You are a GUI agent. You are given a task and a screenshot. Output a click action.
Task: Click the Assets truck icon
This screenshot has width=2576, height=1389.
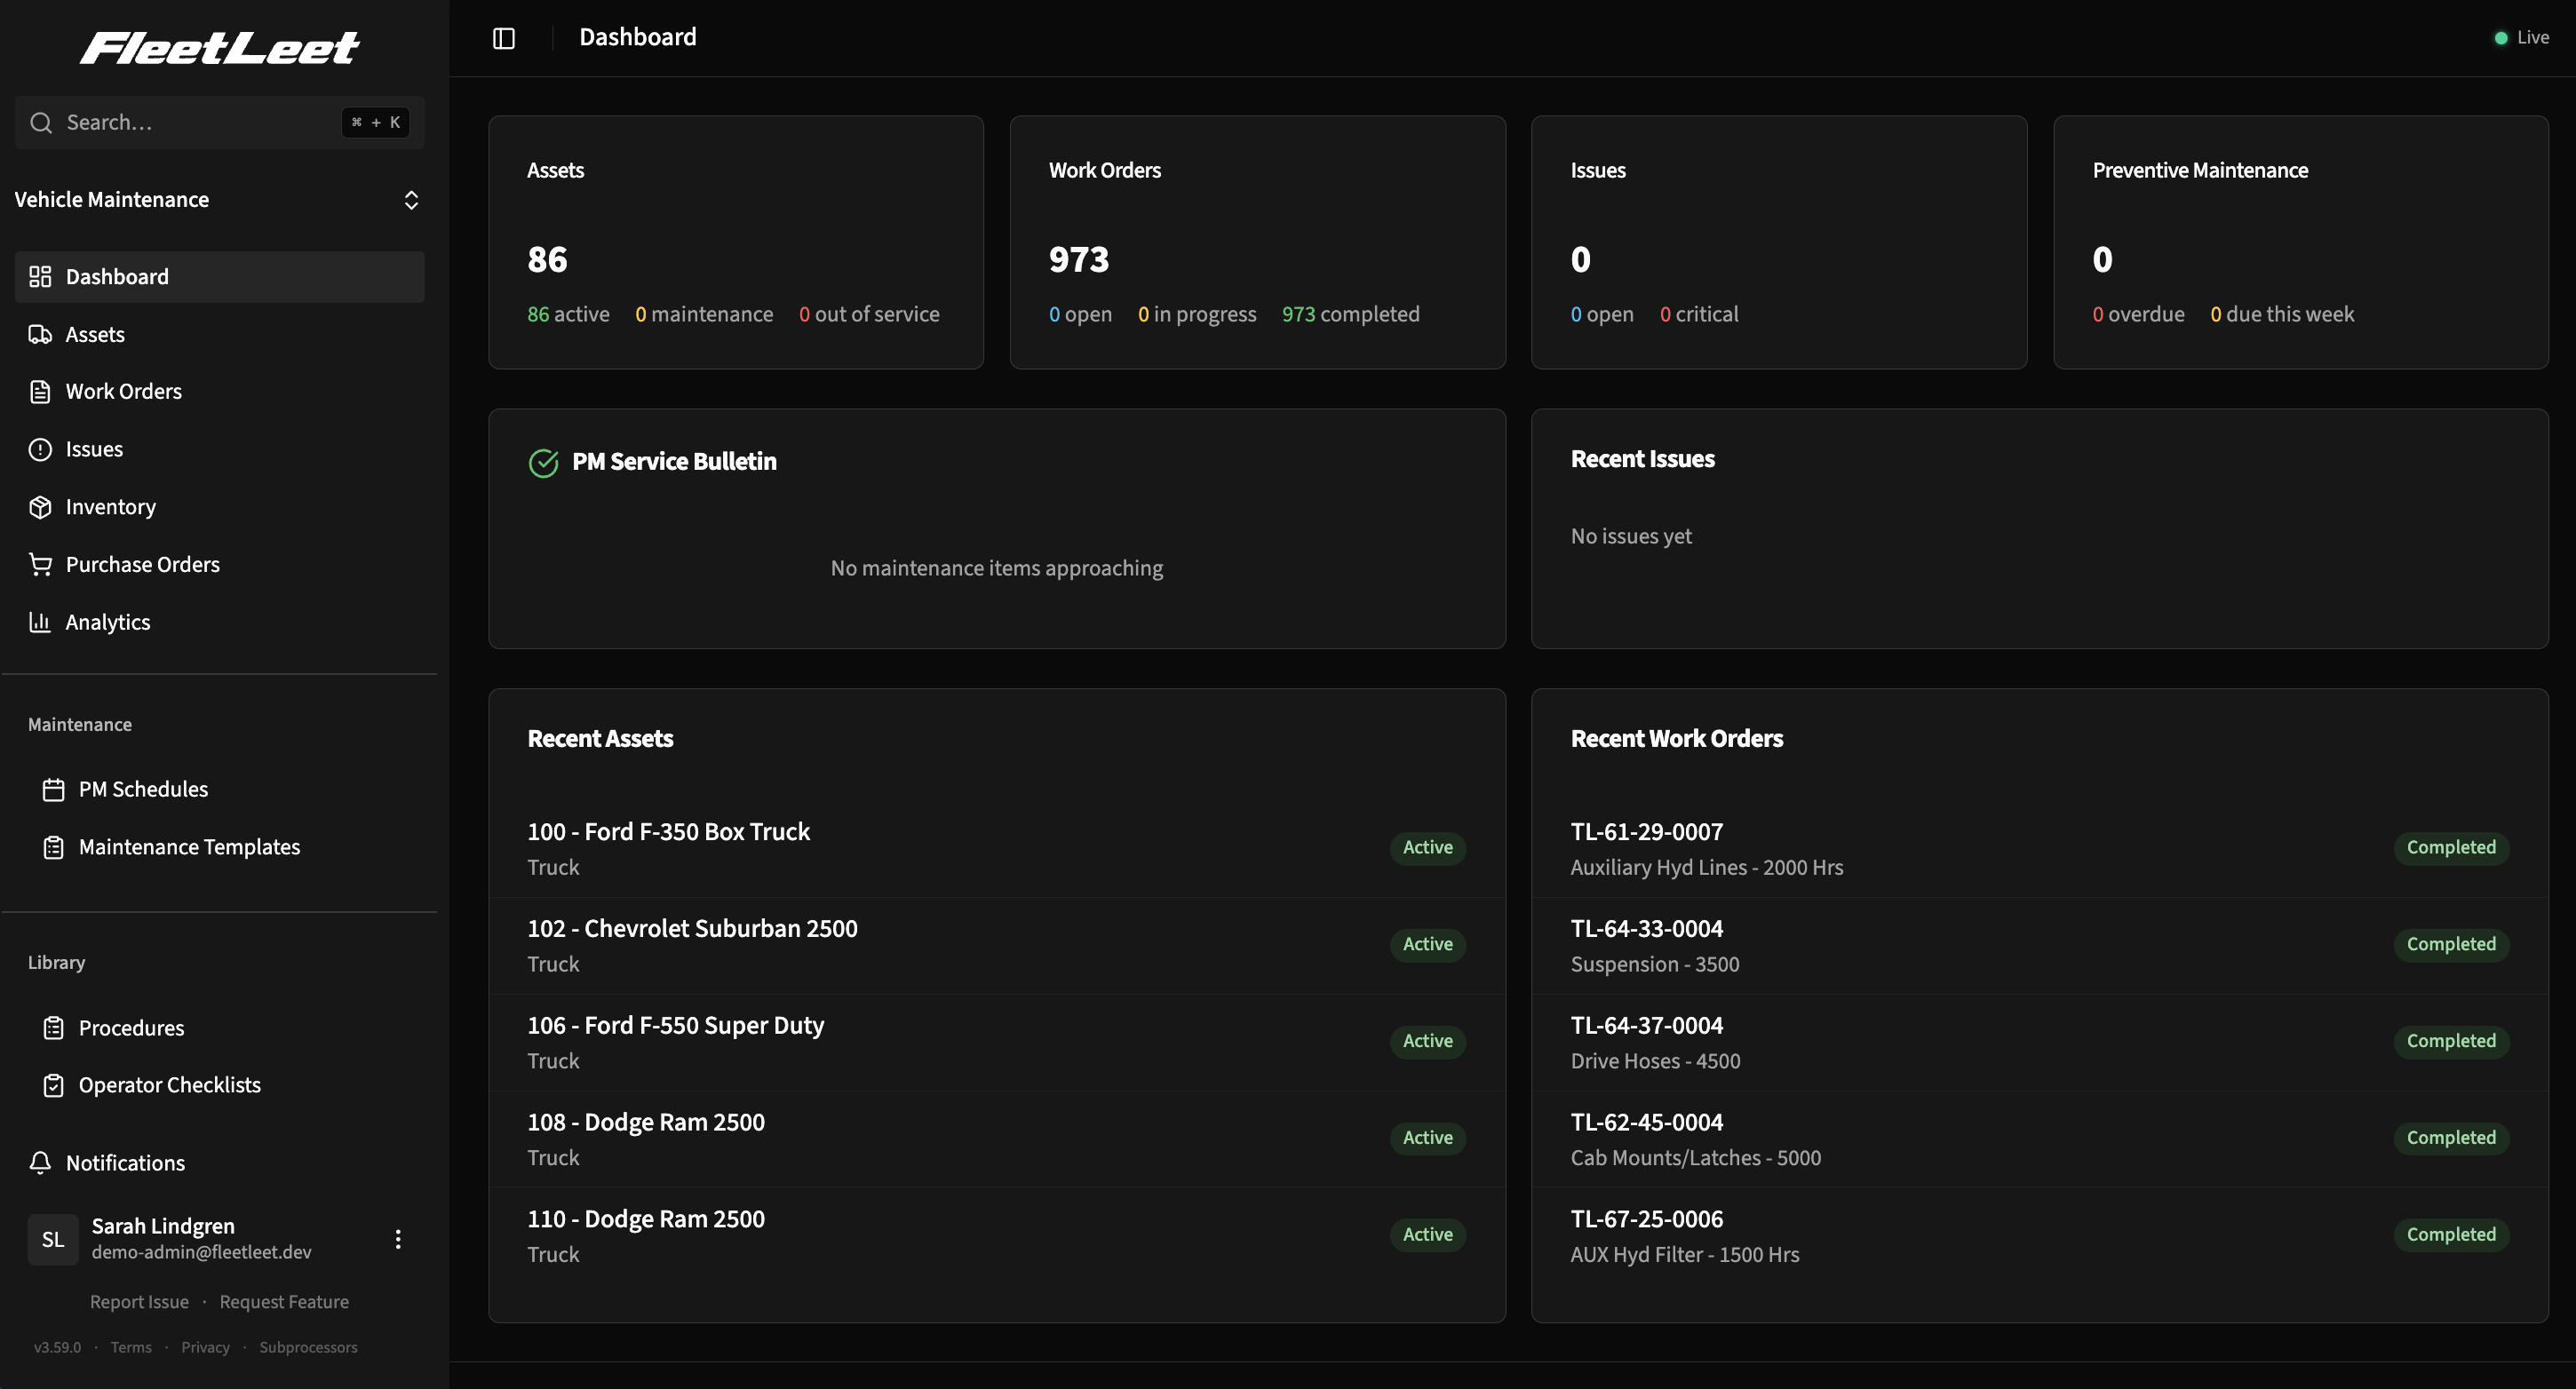tap(40, 334)
